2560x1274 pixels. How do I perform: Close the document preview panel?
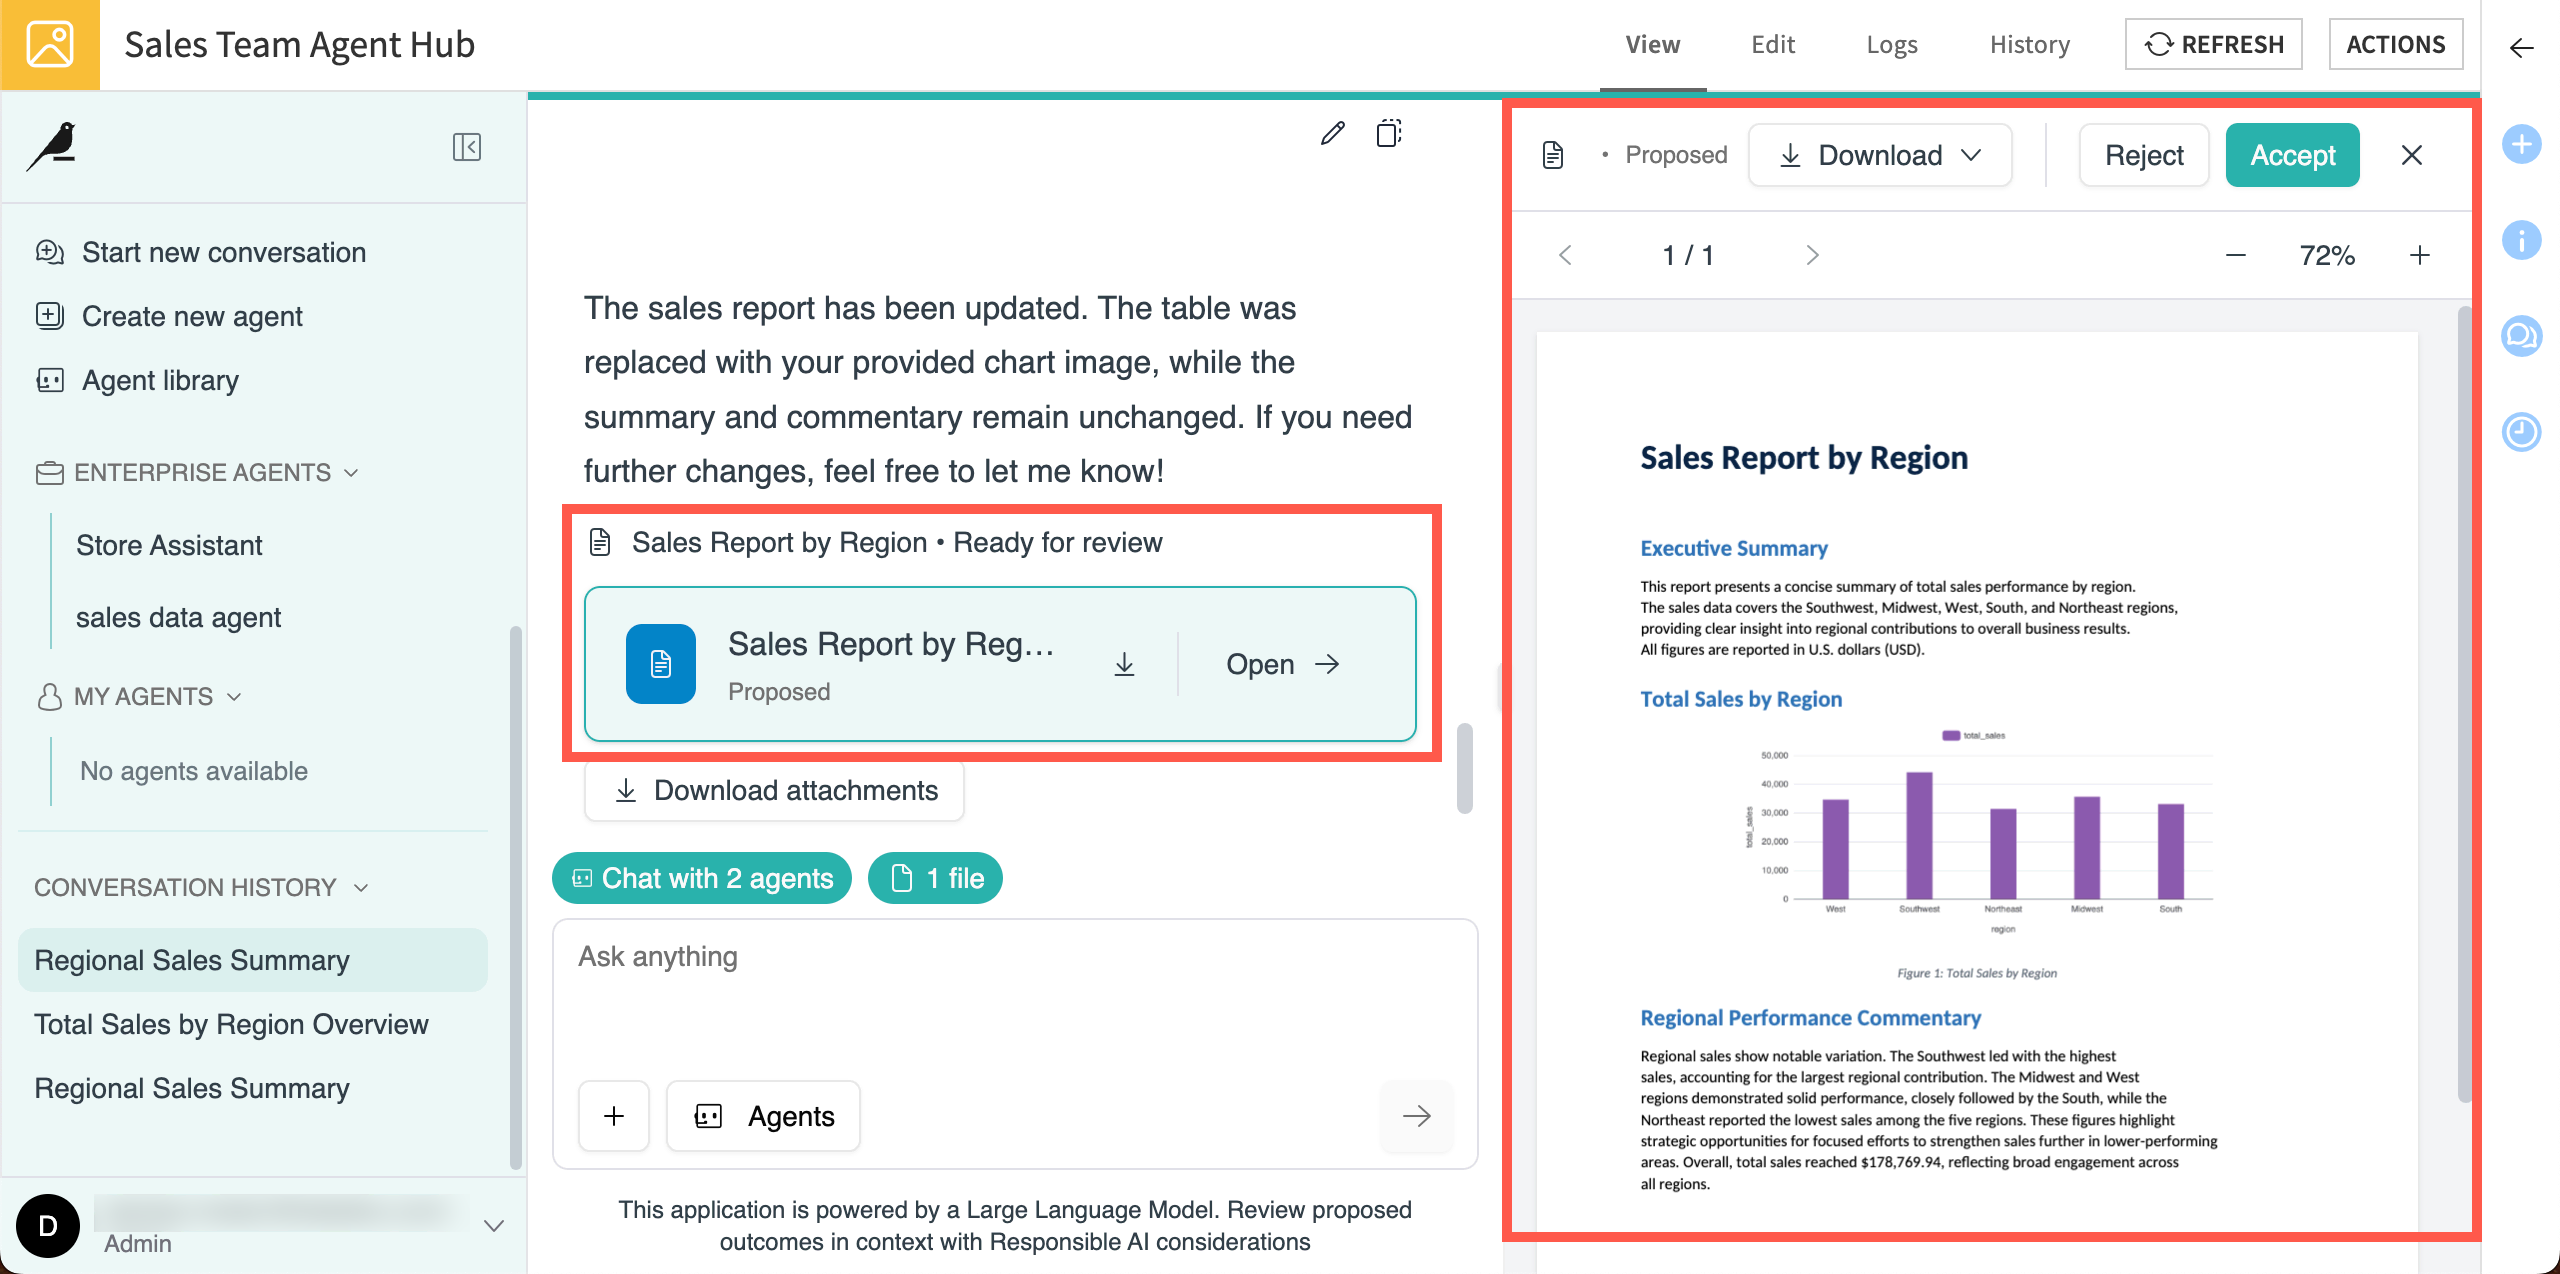point(2411,155)
